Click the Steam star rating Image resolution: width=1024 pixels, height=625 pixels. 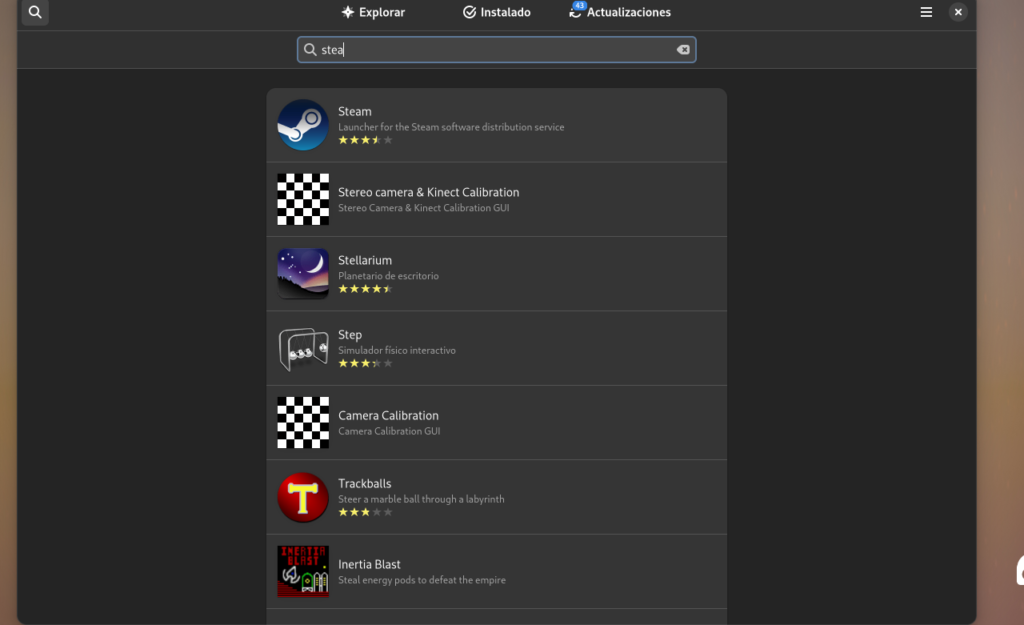(365, 140)
